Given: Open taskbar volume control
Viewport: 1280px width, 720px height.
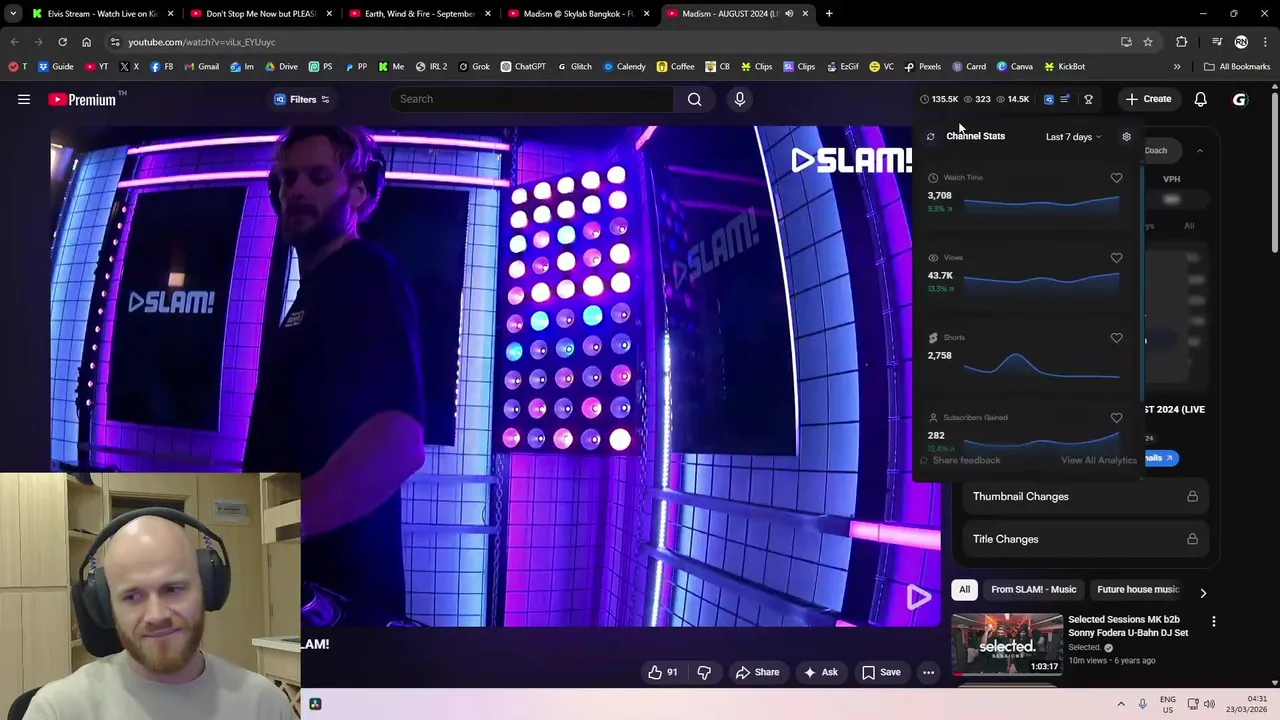Looking at the screenshot, I should pos(1208,704).
